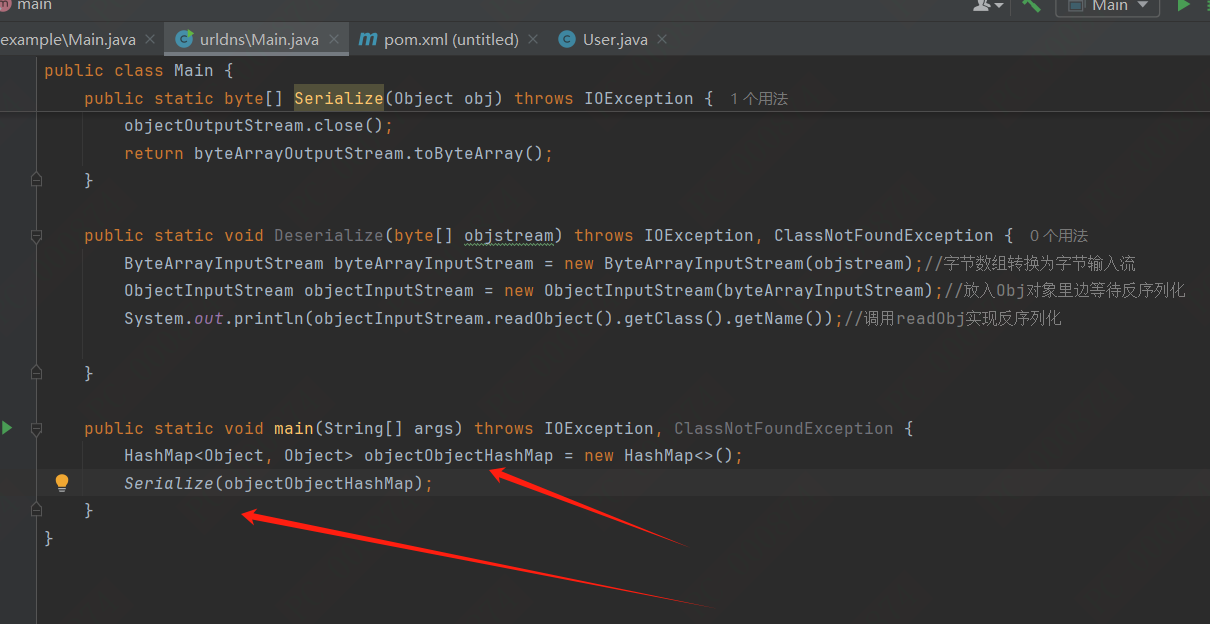Open the user account icon in the toolbar
Screen dimensions: 1210x624
[986, 6]
